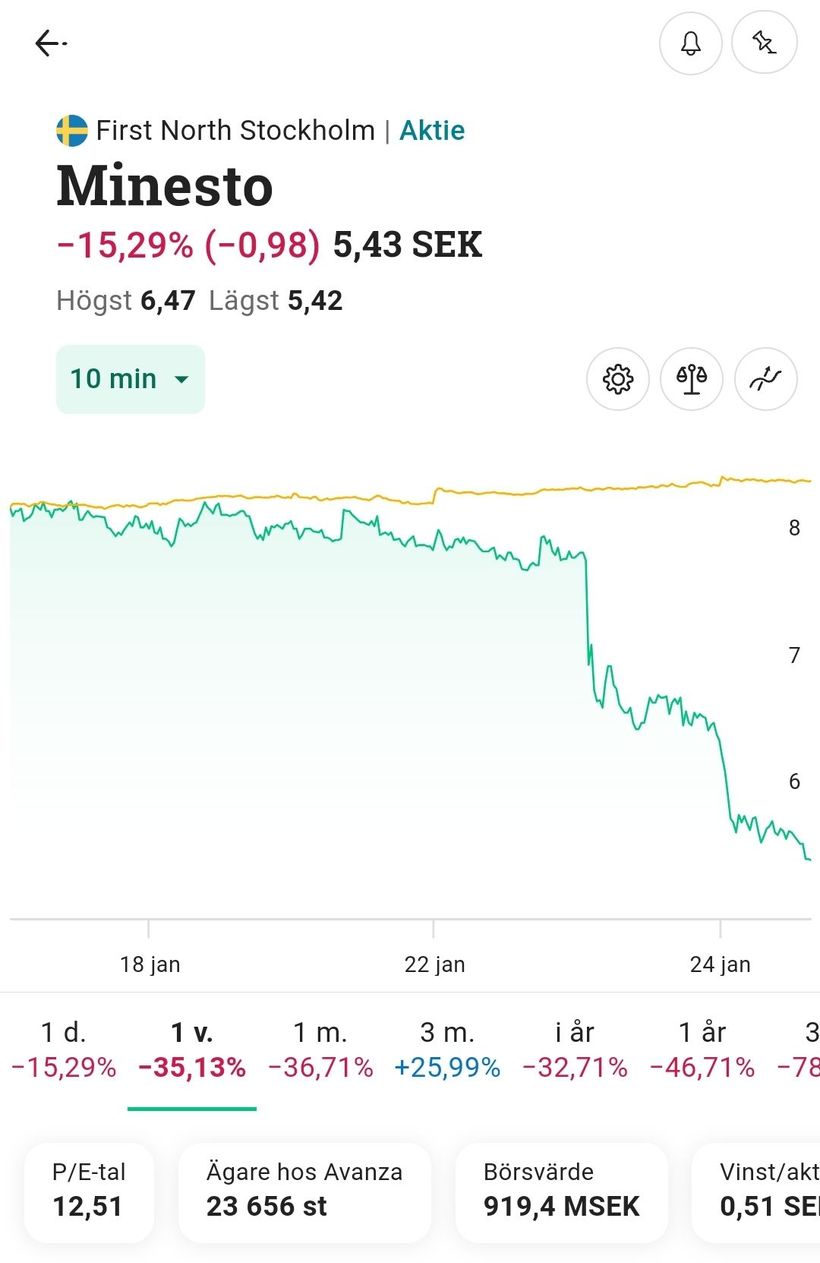Switch to the 3 m. period

click(x=447, y=1050)
